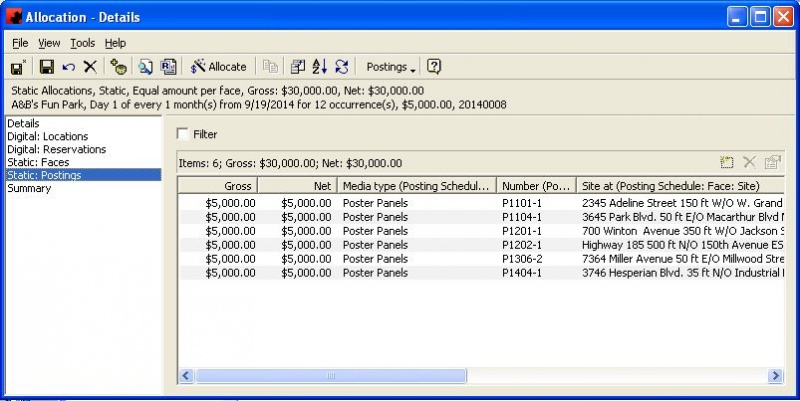Select Digital: Reservations in left panel
This screenshot has width=800, height=401.
pyautogui.click(x=56, y=149)
